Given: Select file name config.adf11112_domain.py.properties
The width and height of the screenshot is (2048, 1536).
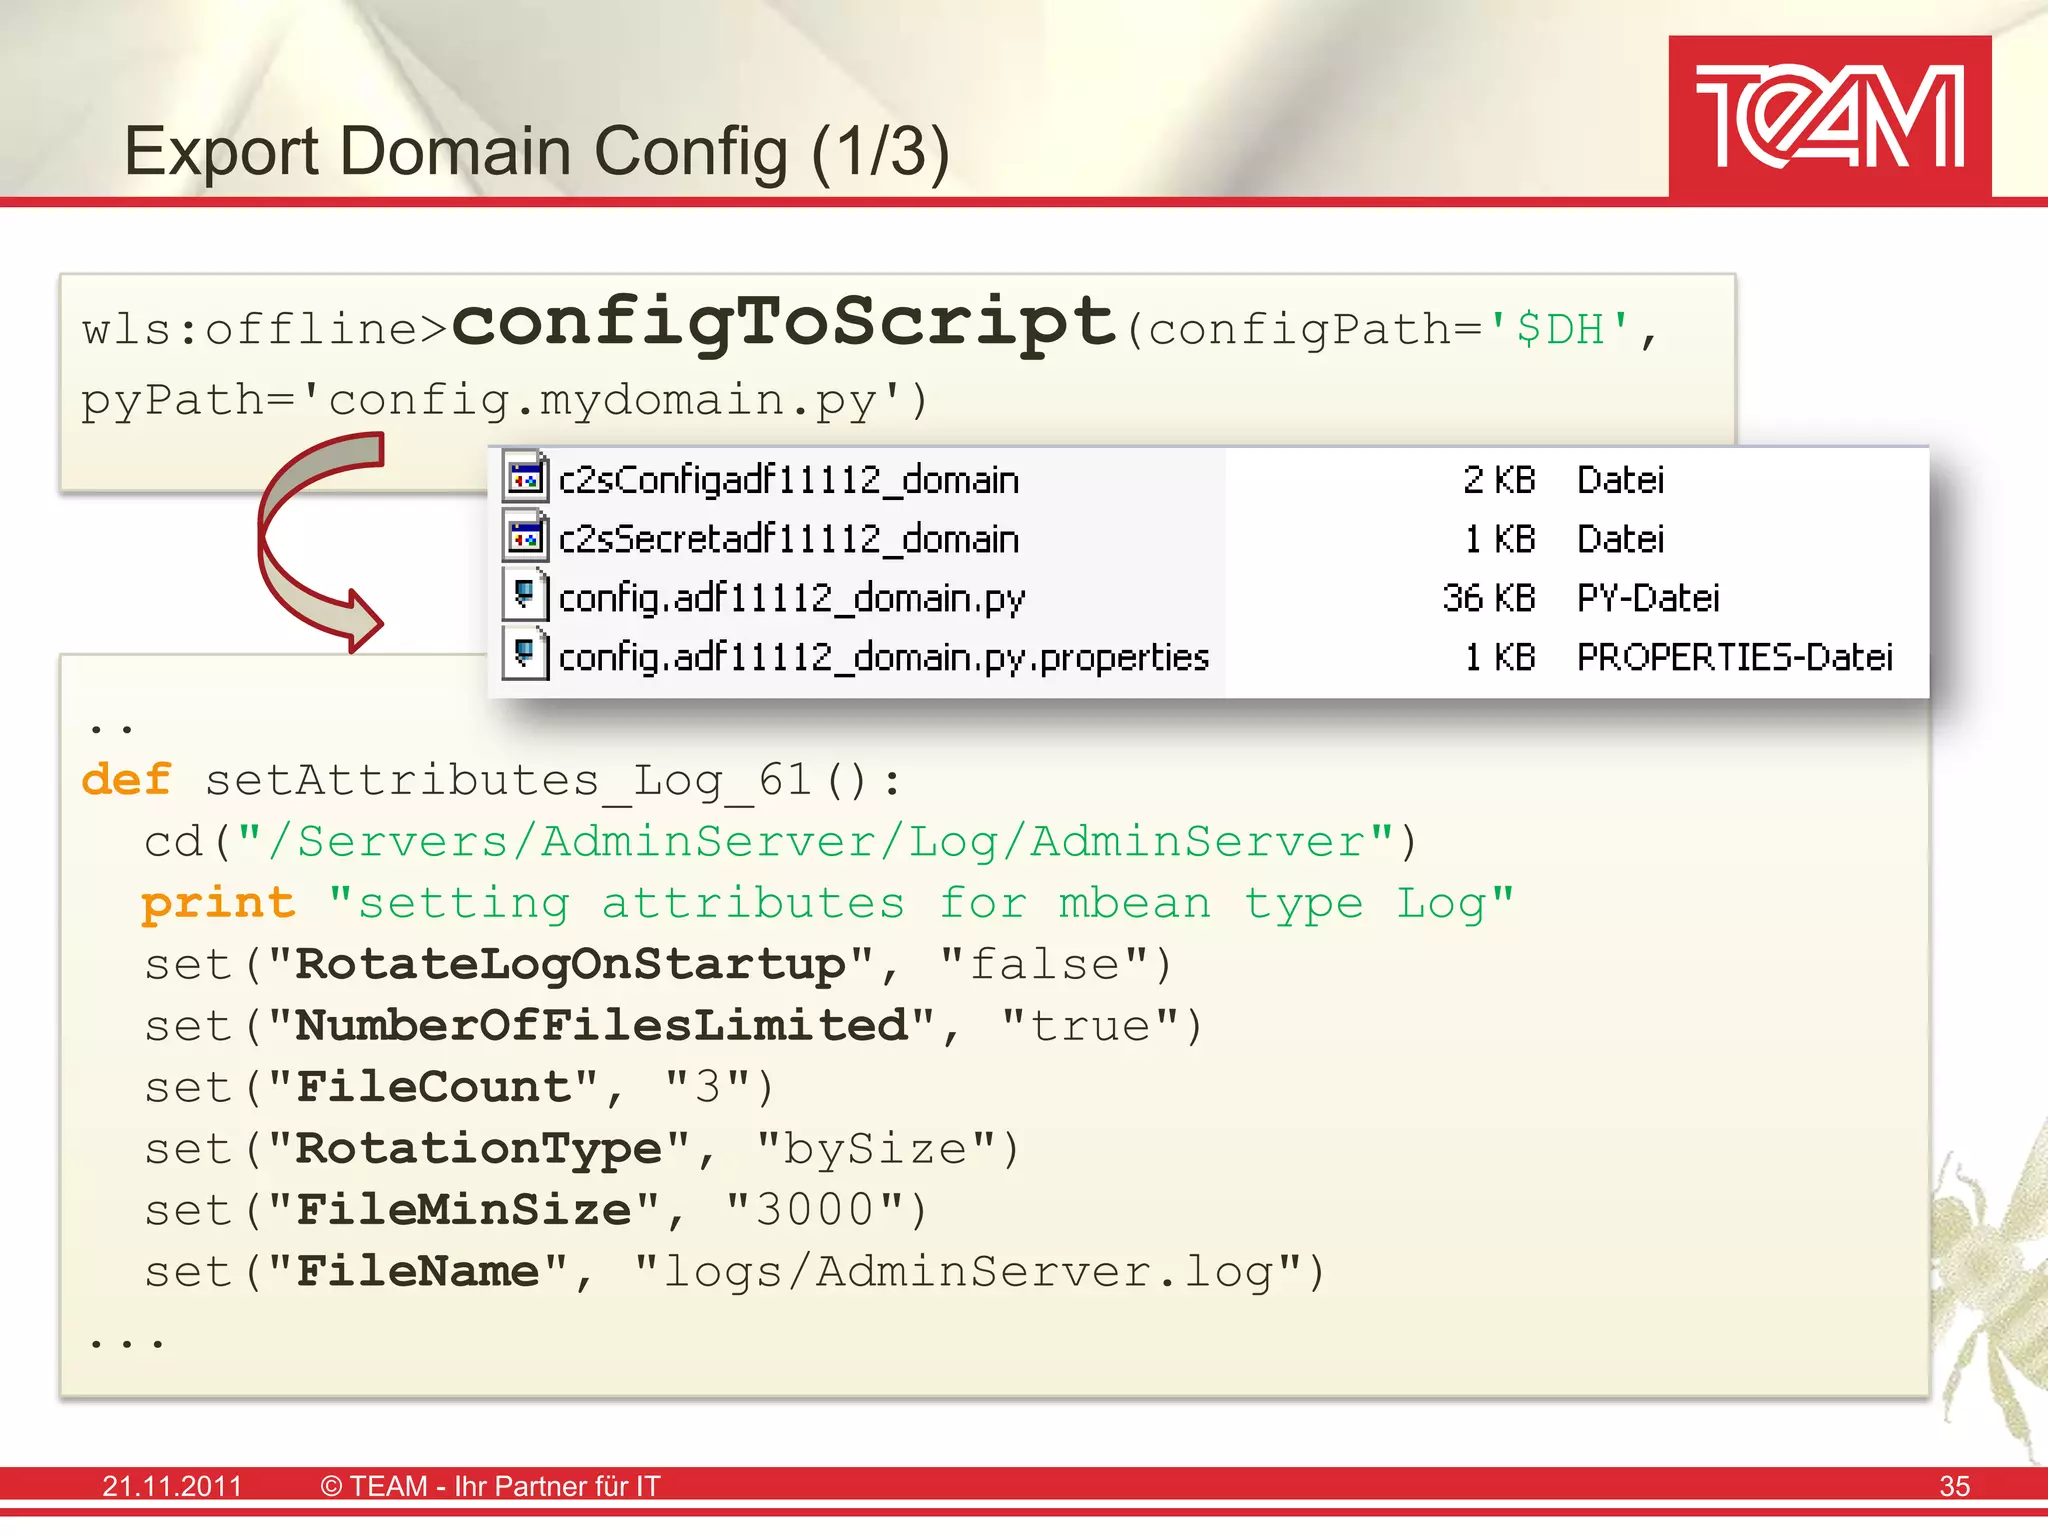Looking at the screenshot, I should (884, 658).
